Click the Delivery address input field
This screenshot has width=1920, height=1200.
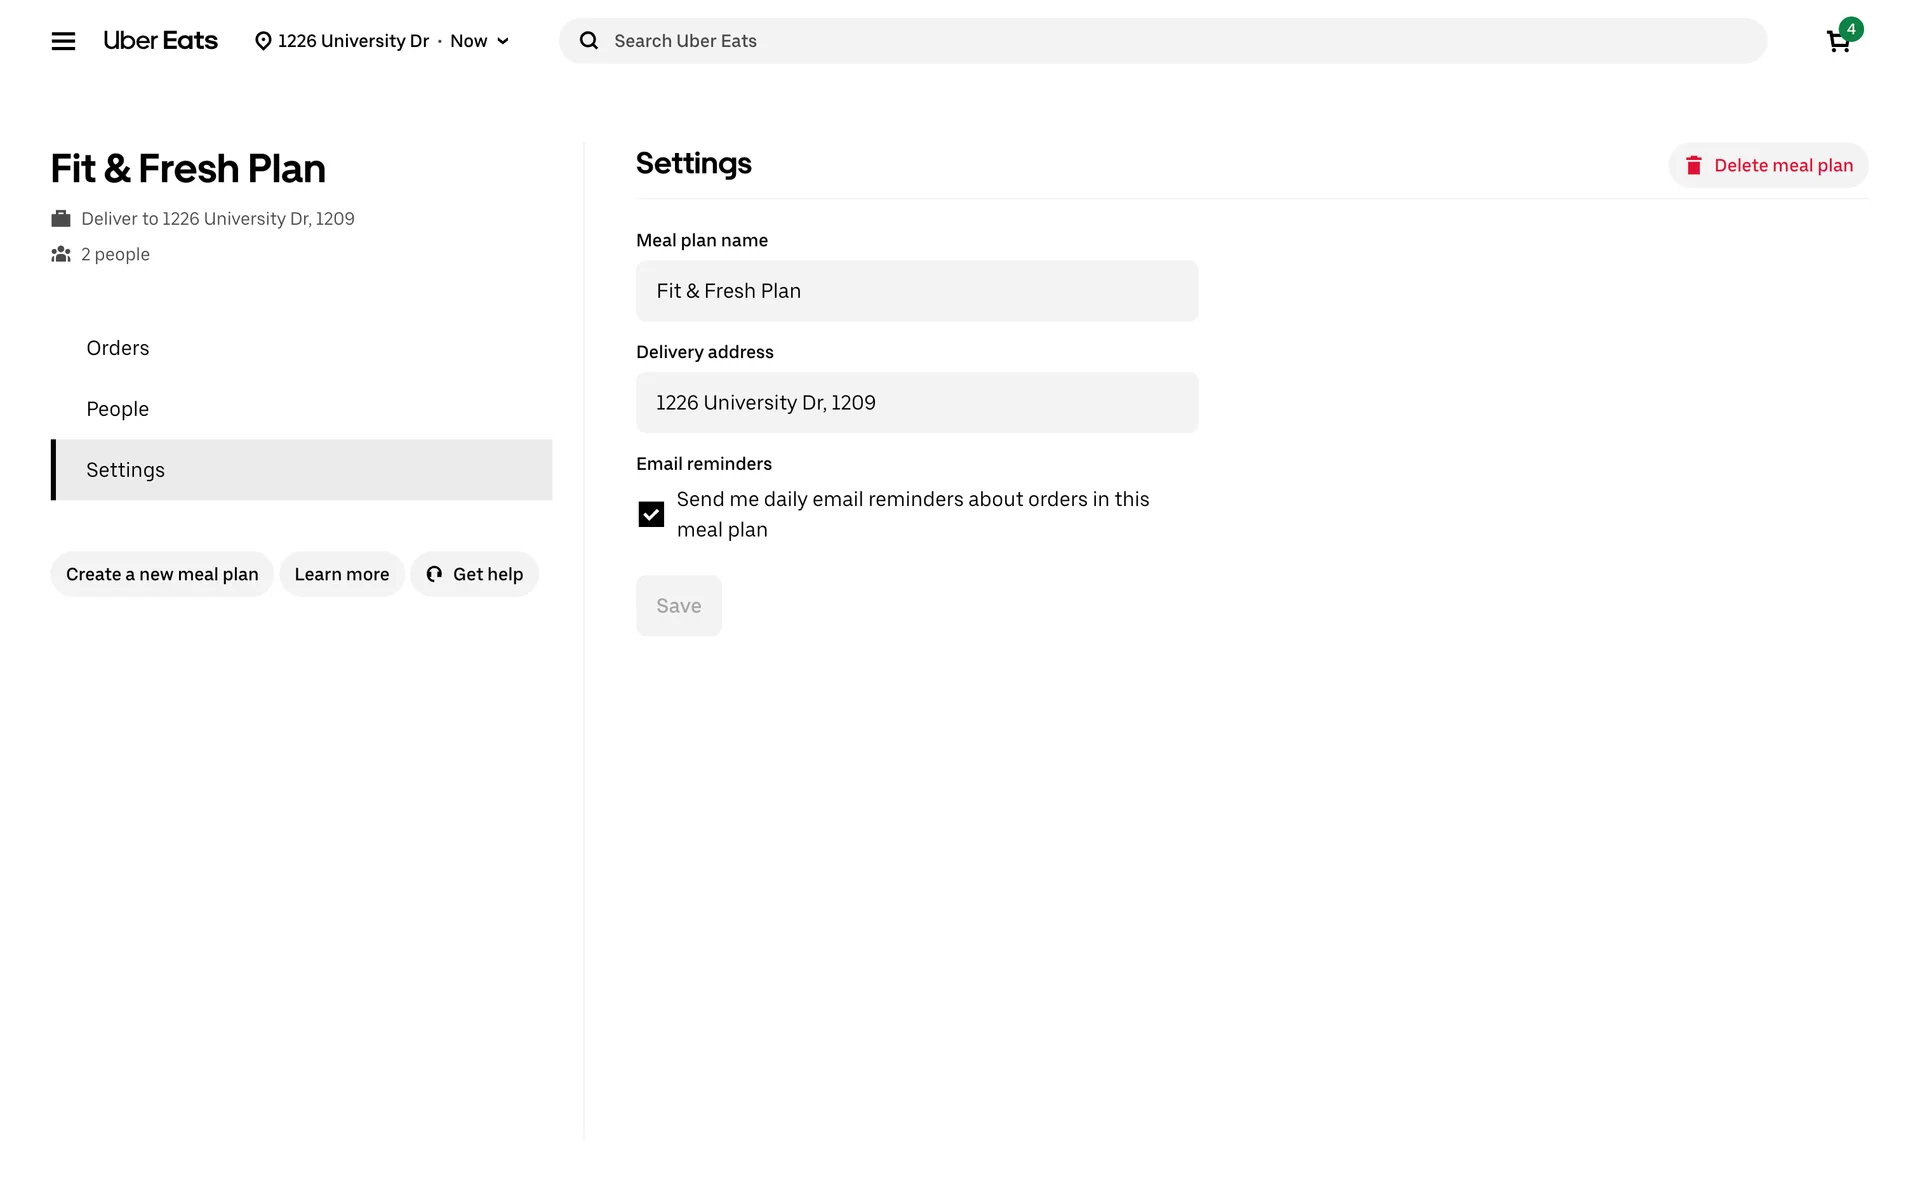(916, 403)
